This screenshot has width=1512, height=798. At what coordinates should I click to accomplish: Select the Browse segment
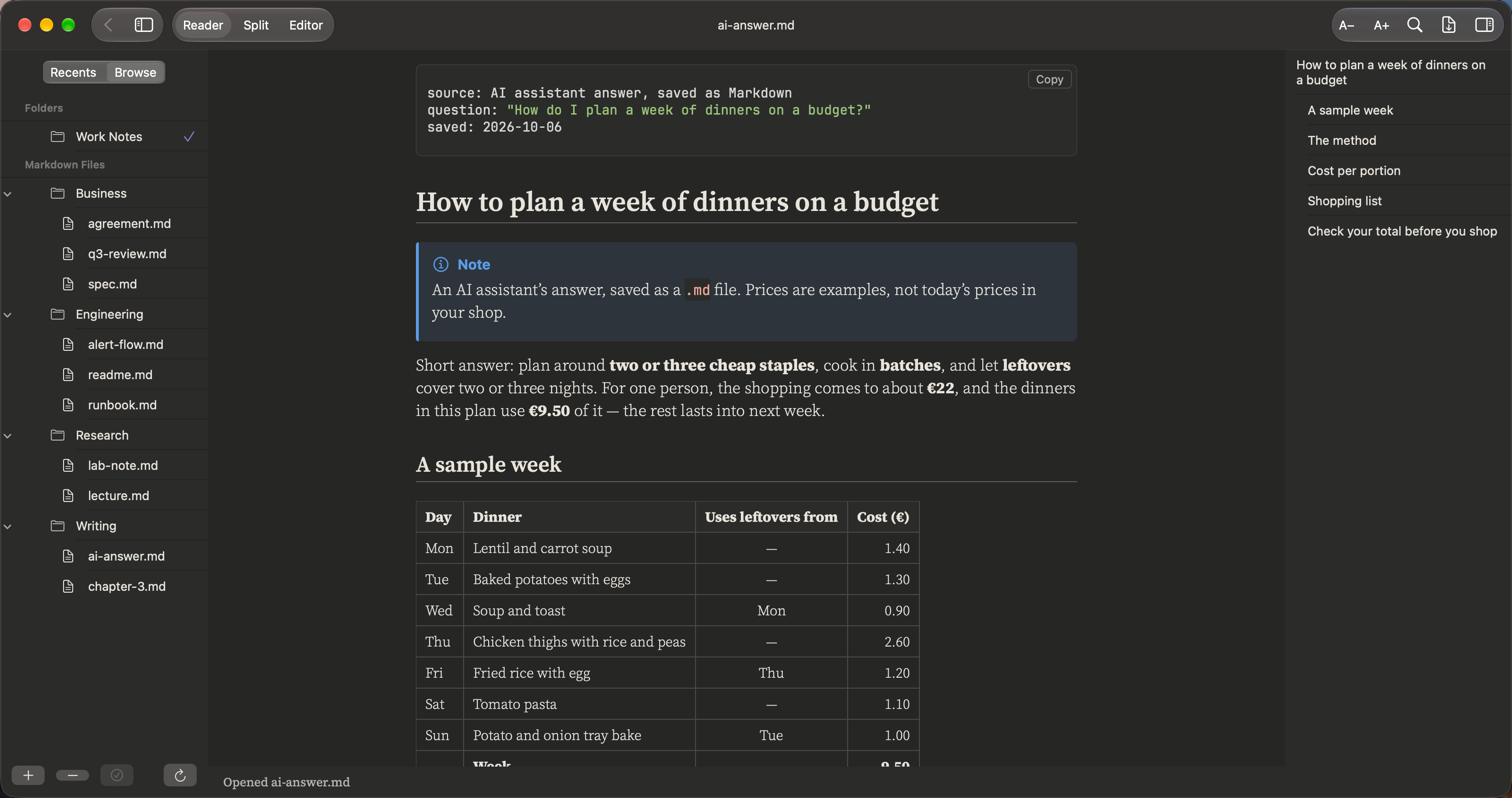pyautogui.click(x=135, y=72)
